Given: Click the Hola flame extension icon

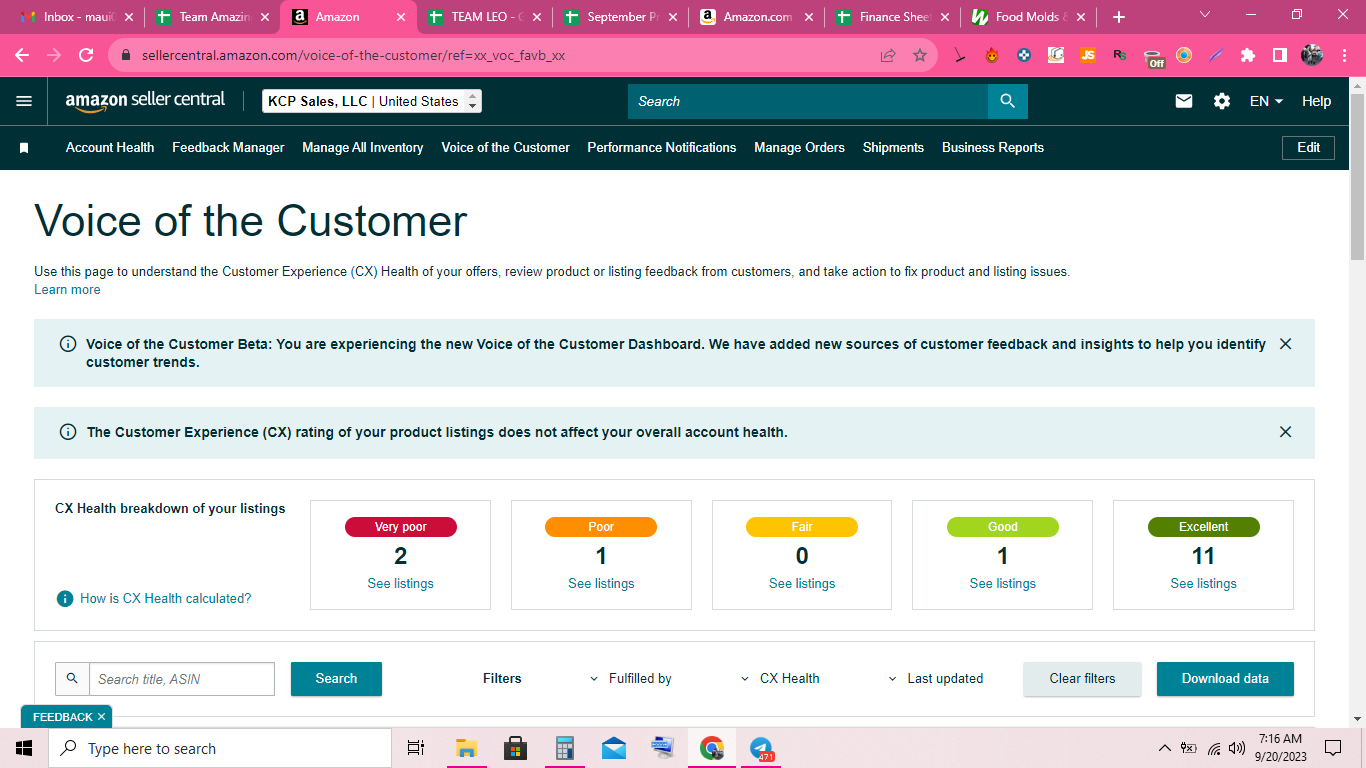Looking at the screenshot, I should coord(992,56).
